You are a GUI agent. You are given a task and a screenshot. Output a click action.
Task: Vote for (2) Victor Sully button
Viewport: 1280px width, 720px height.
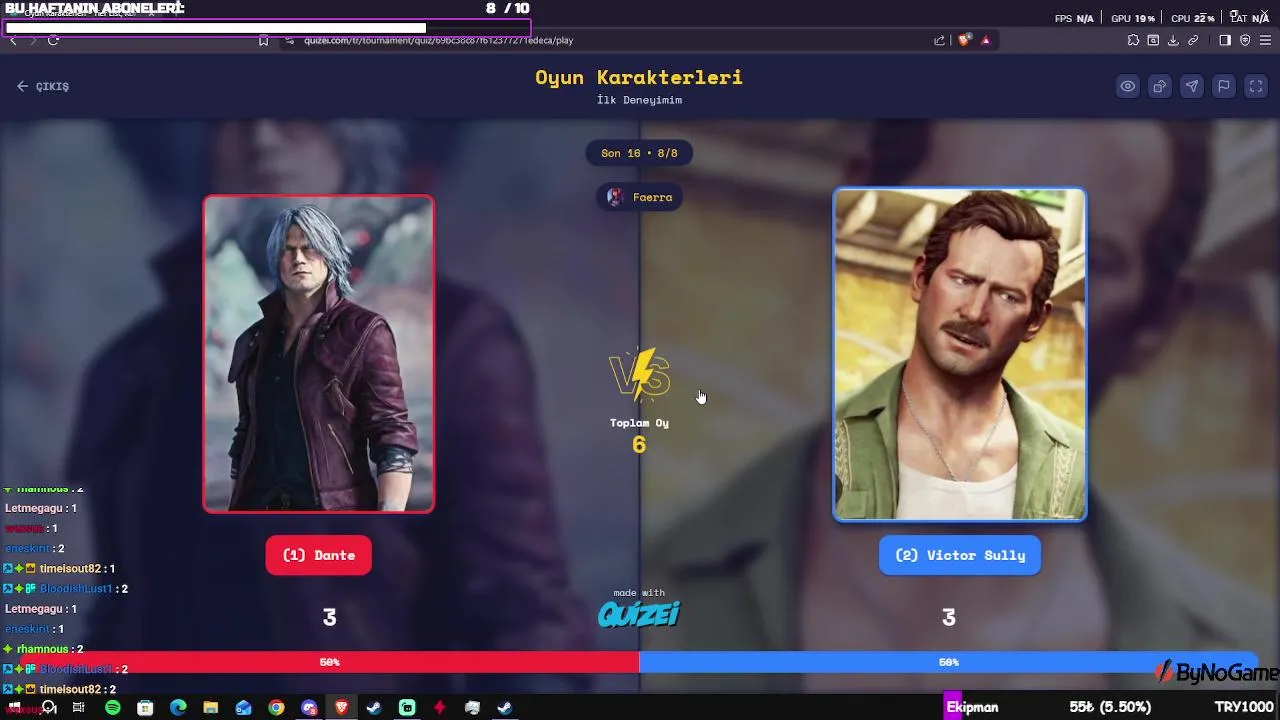[960, 555]
